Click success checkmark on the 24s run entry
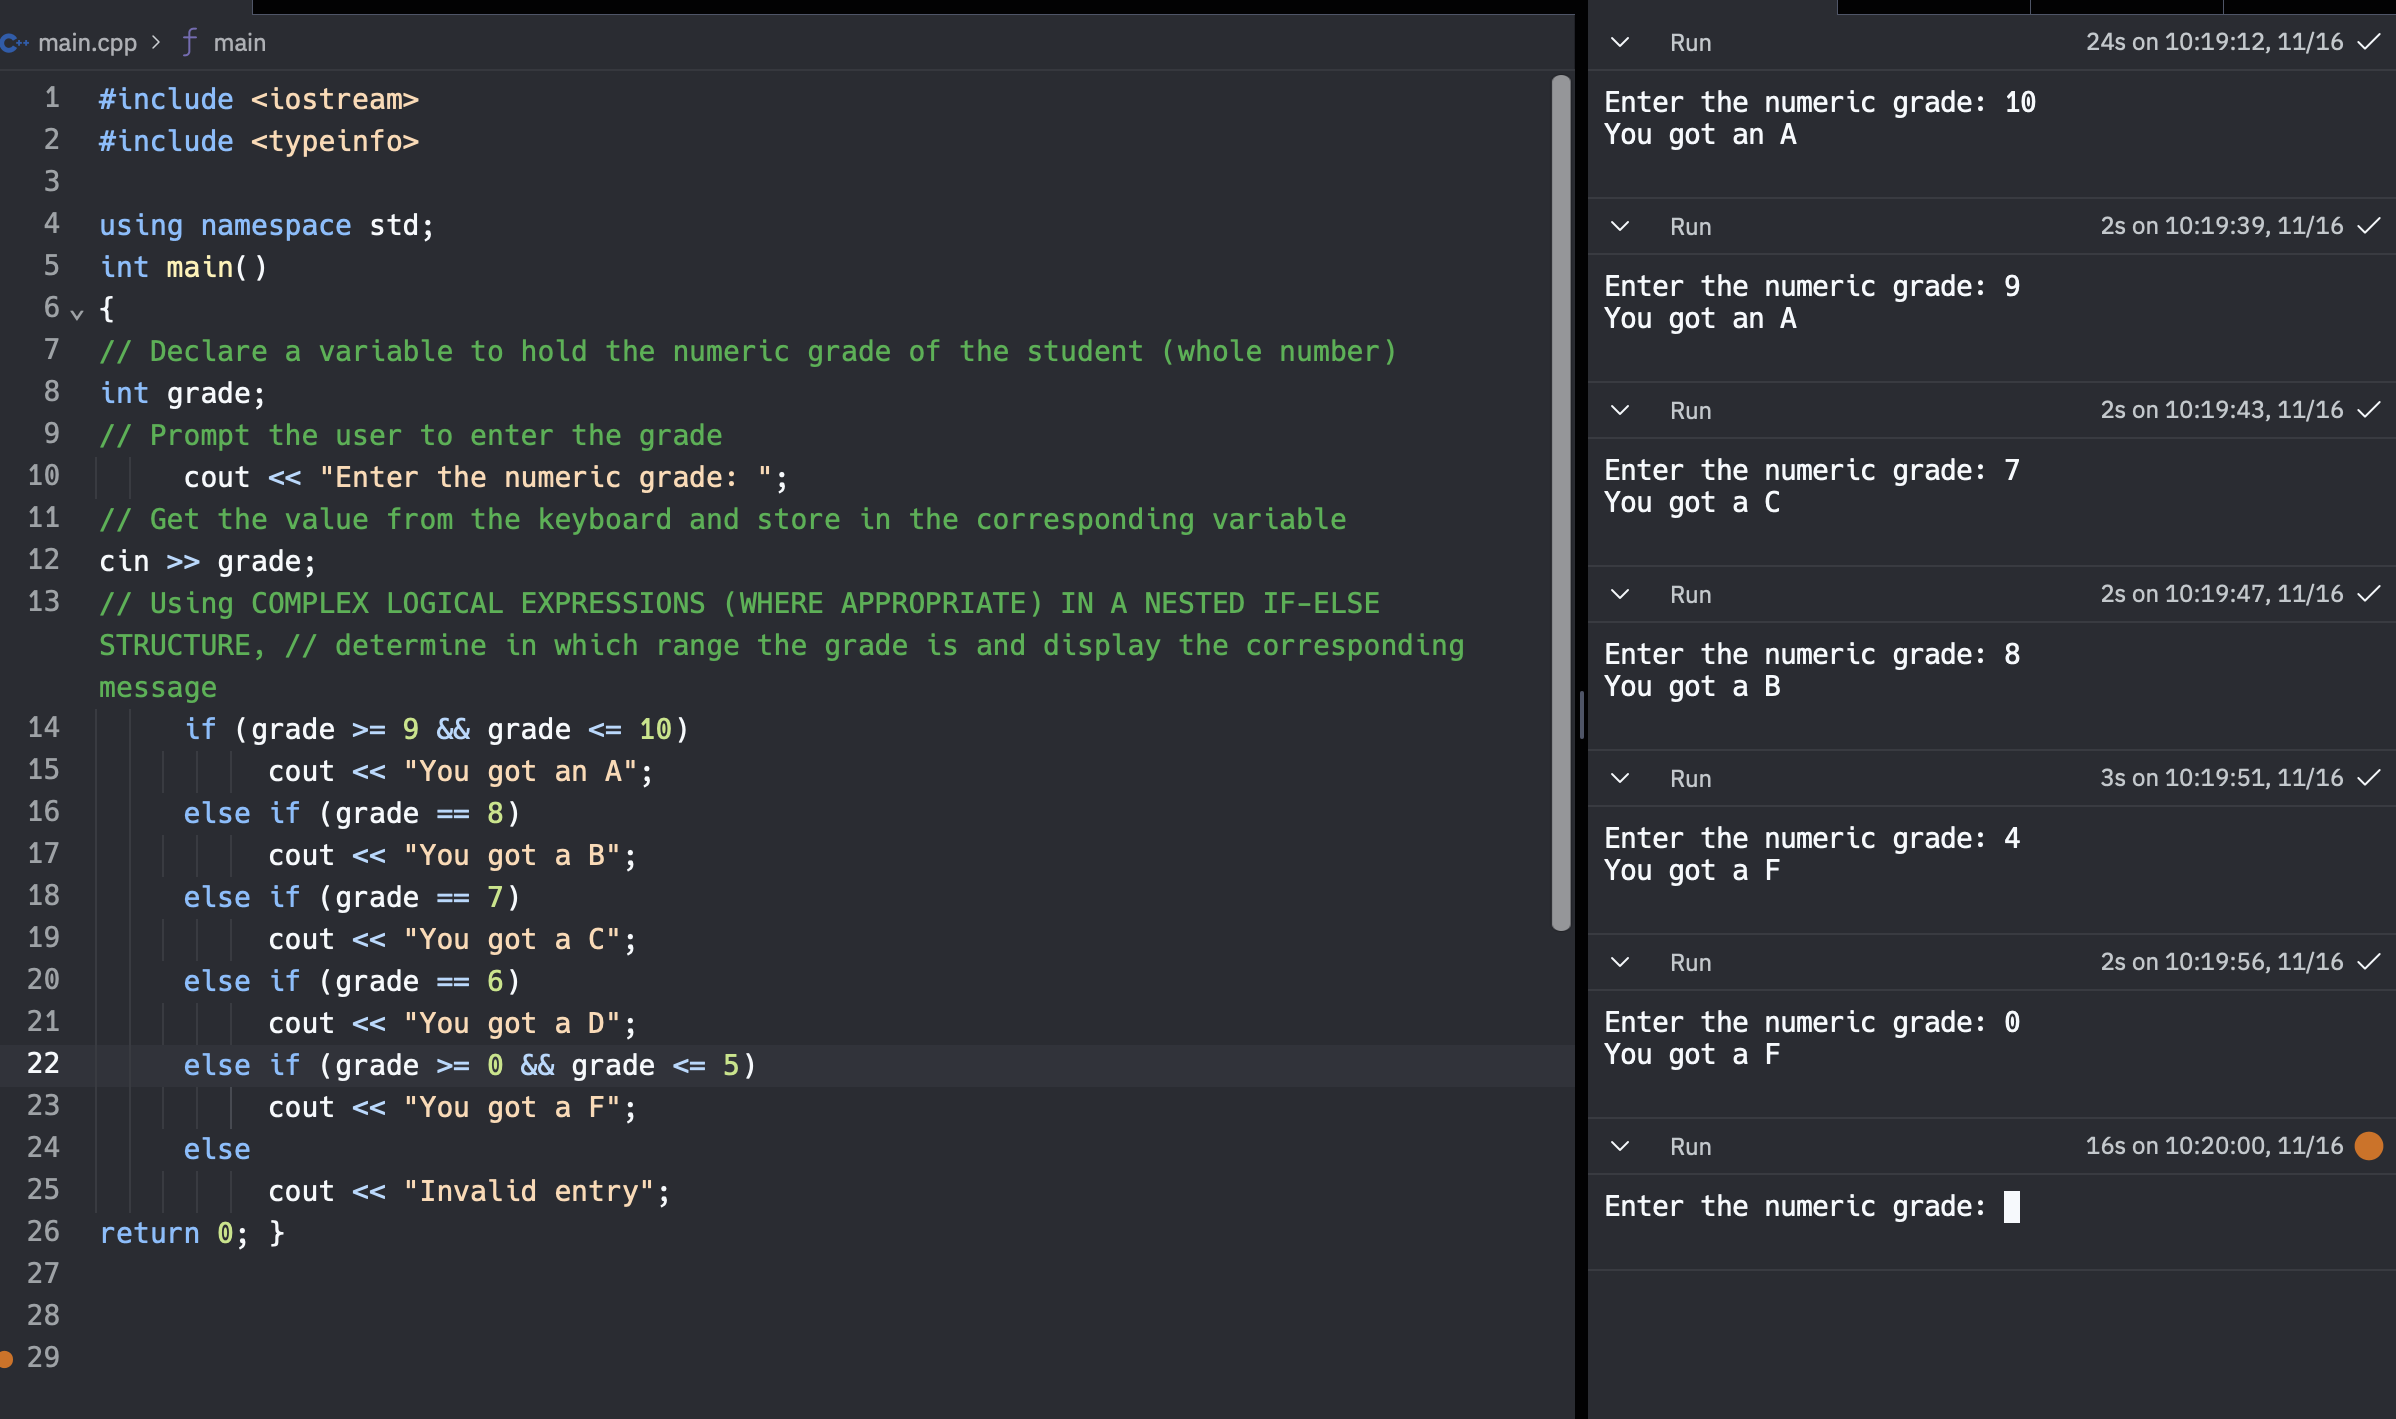This screenshot has height=1419, width=2396. pyautogui.click(x=2370, y=42)
